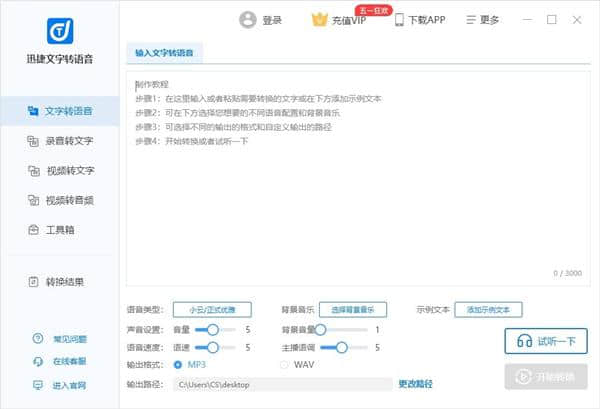This screenshot has height=409, width=600.
Task: Click the 背景音量 value 1
Action: (x=377, y=329)
